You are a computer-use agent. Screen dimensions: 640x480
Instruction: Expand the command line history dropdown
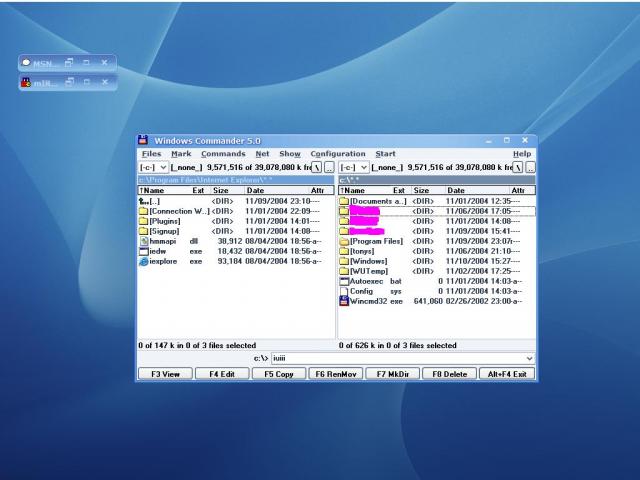(529, 358)
